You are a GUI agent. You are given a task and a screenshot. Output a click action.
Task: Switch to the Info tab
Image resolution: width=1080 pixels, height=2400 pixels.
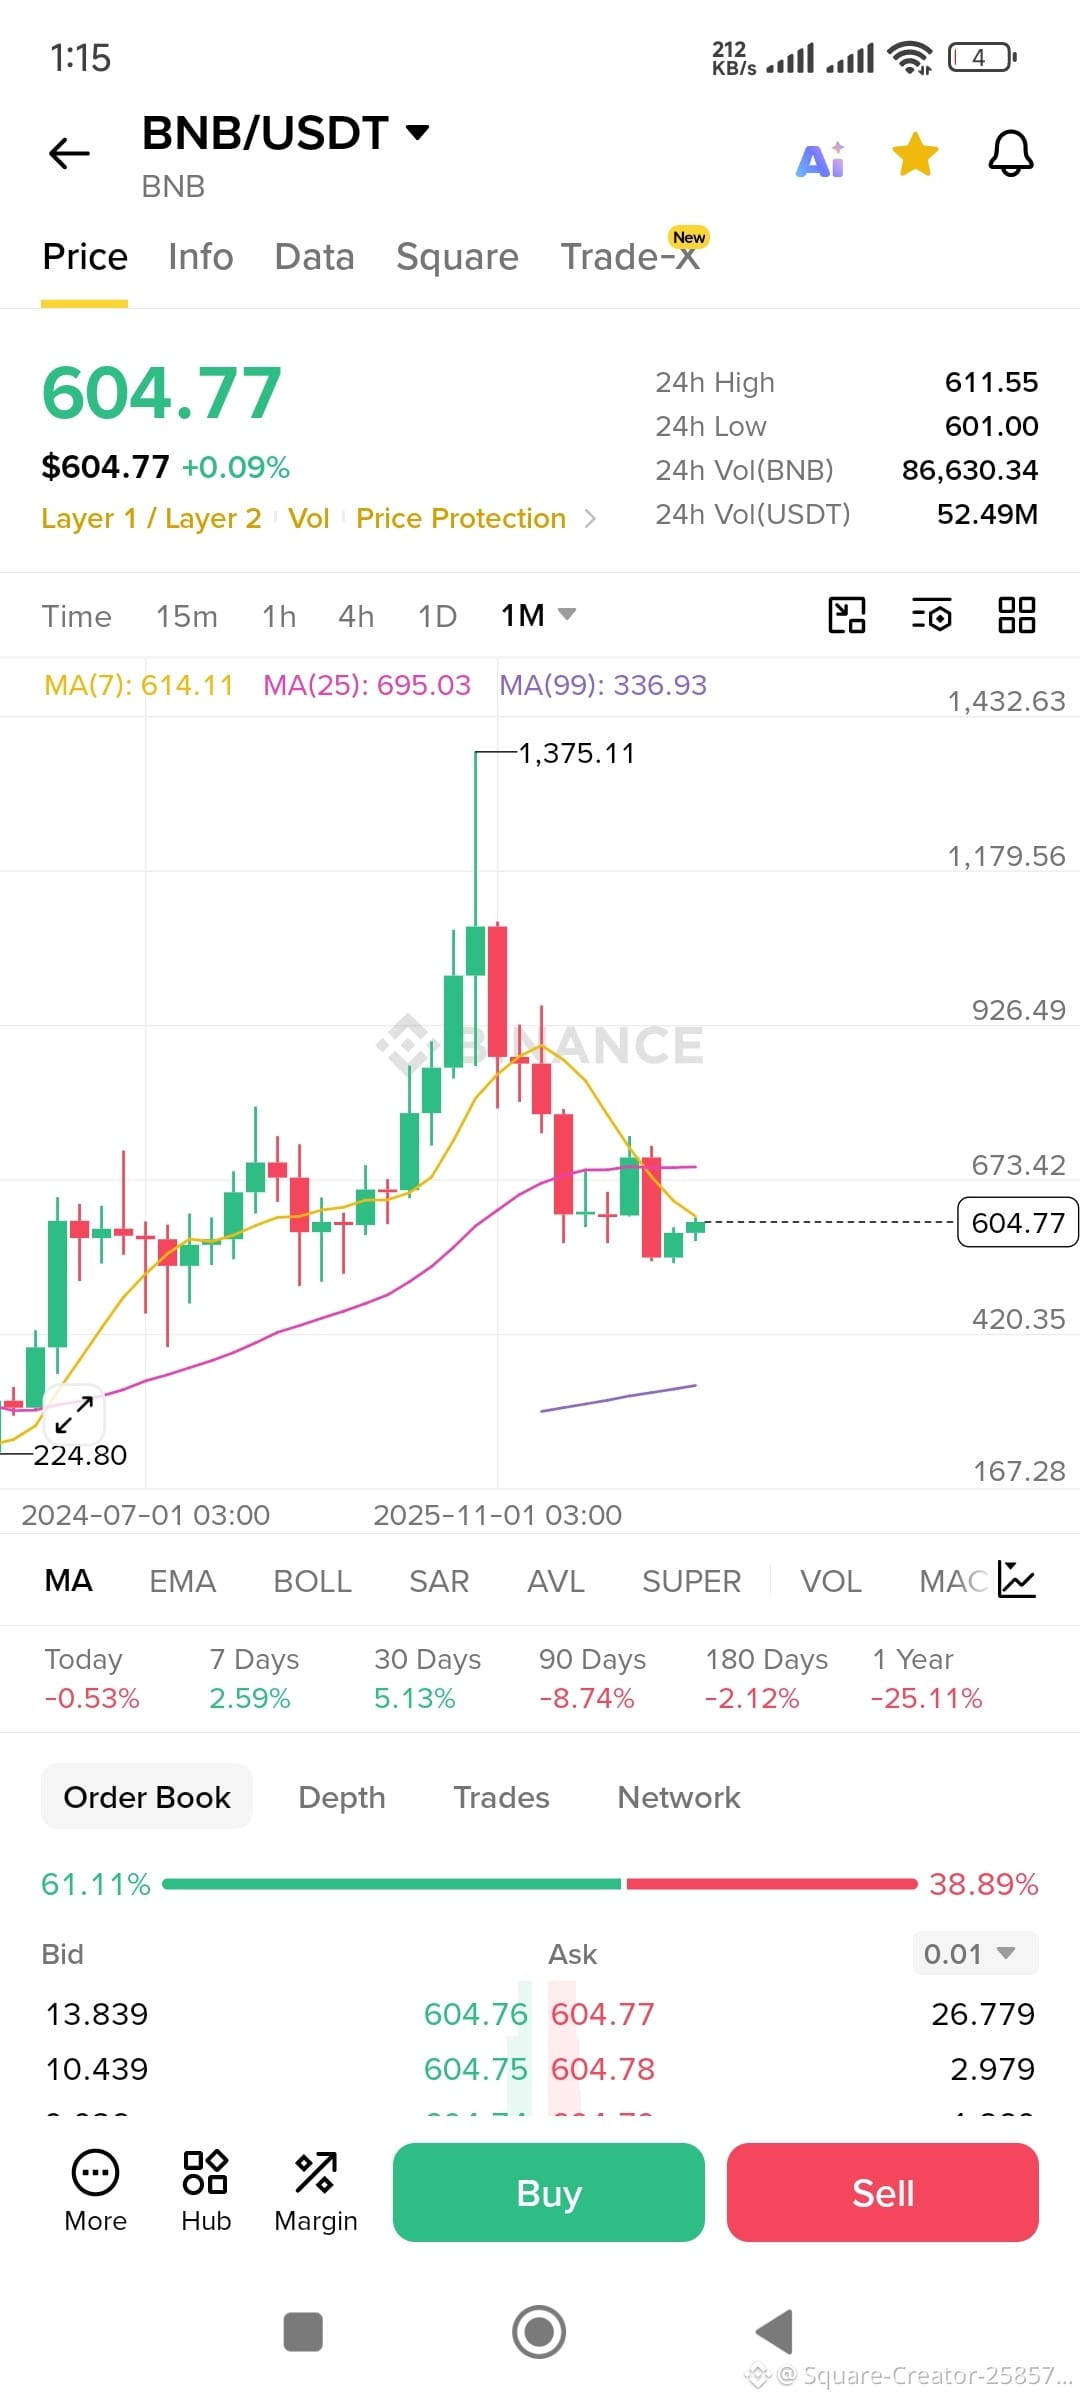pos(200,257)
